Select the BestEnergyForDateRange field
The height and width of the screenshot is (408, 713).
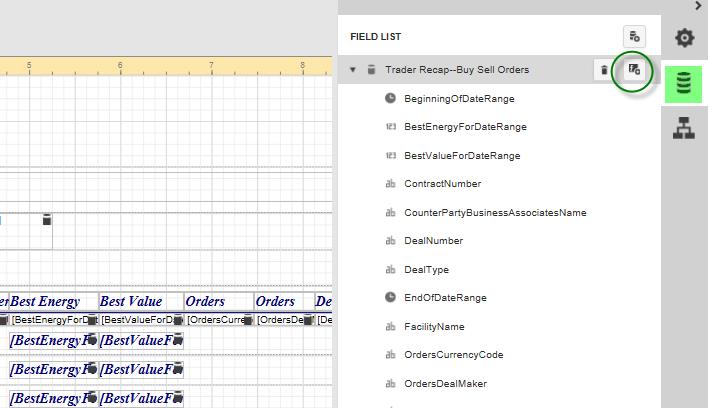[465, 127]
